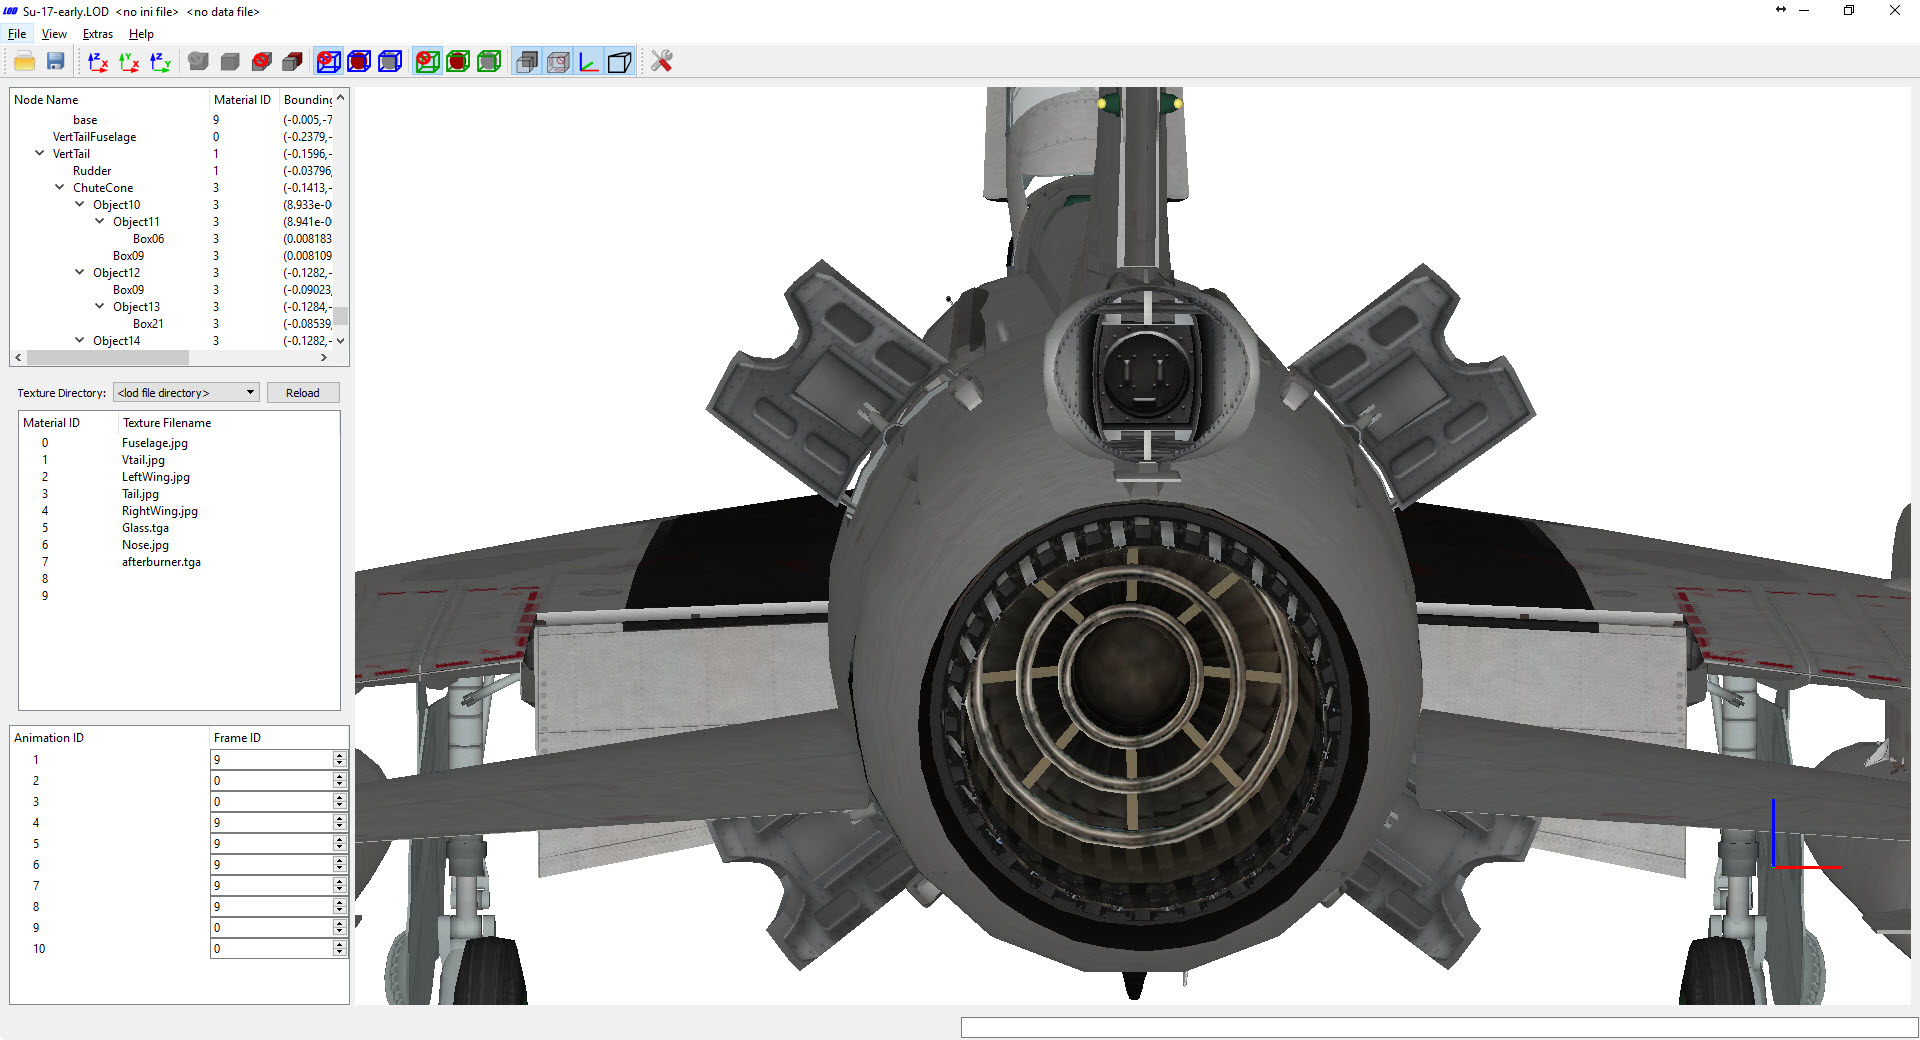The width and height of the screenshot is (1920, 1040).
Task: Open the View menu
Action: click(x=54, y=34)
